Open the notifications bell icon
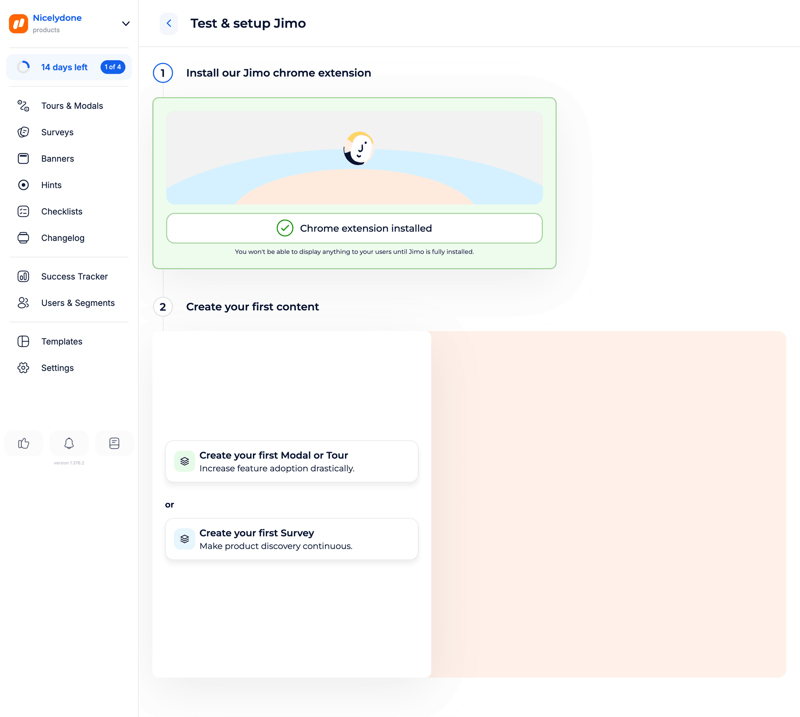Image resolution: width=800 pixels, height=717 pixels. click(x=68, y=443)
